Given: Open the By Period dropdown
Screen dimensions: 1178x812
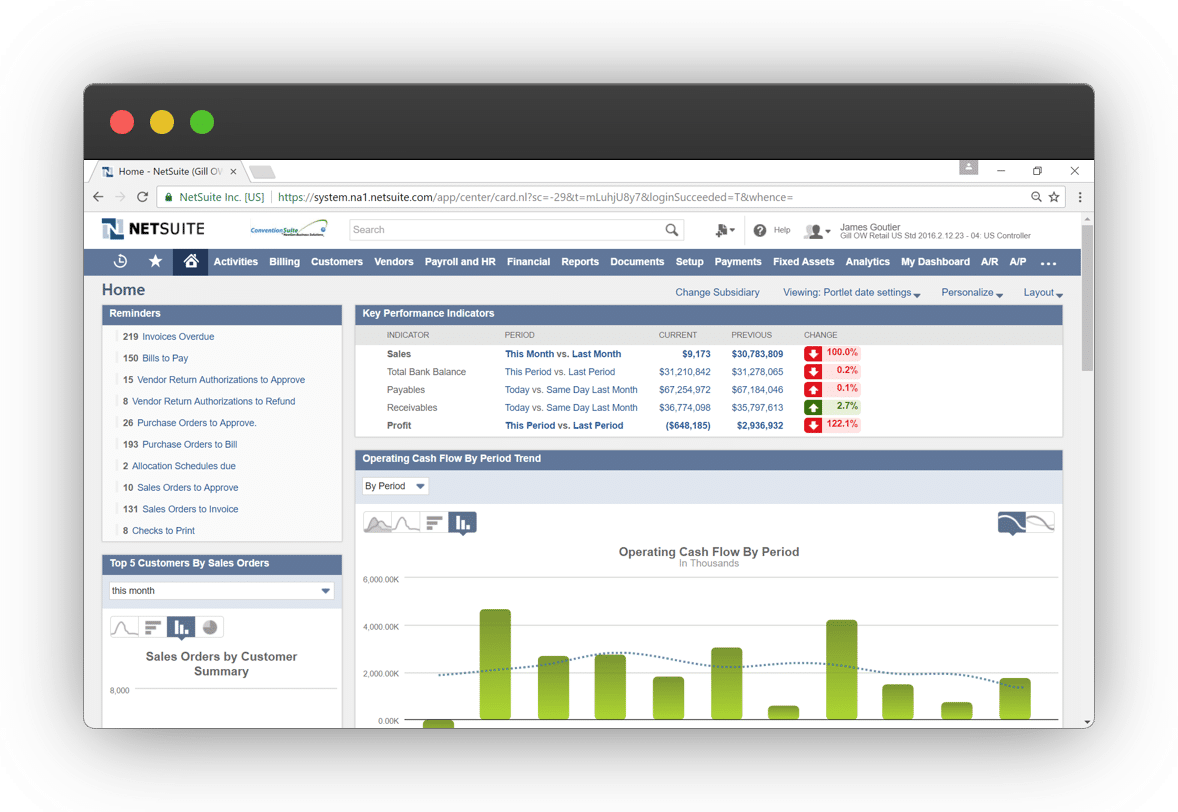Looking at the screenshot, I should click(x=395, y=486).
